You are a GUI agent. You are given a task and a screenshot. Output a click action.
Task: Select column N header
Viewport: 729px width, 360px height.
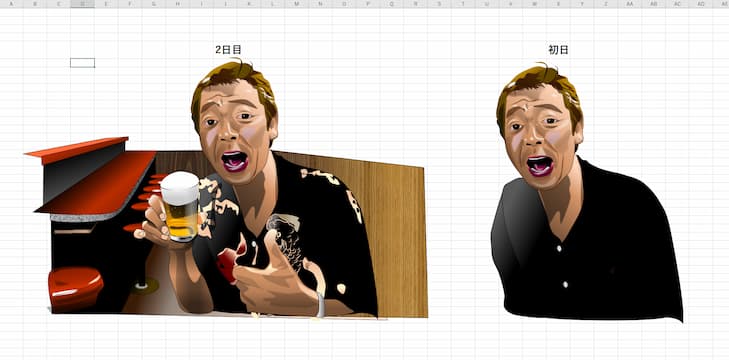point(320,4)
